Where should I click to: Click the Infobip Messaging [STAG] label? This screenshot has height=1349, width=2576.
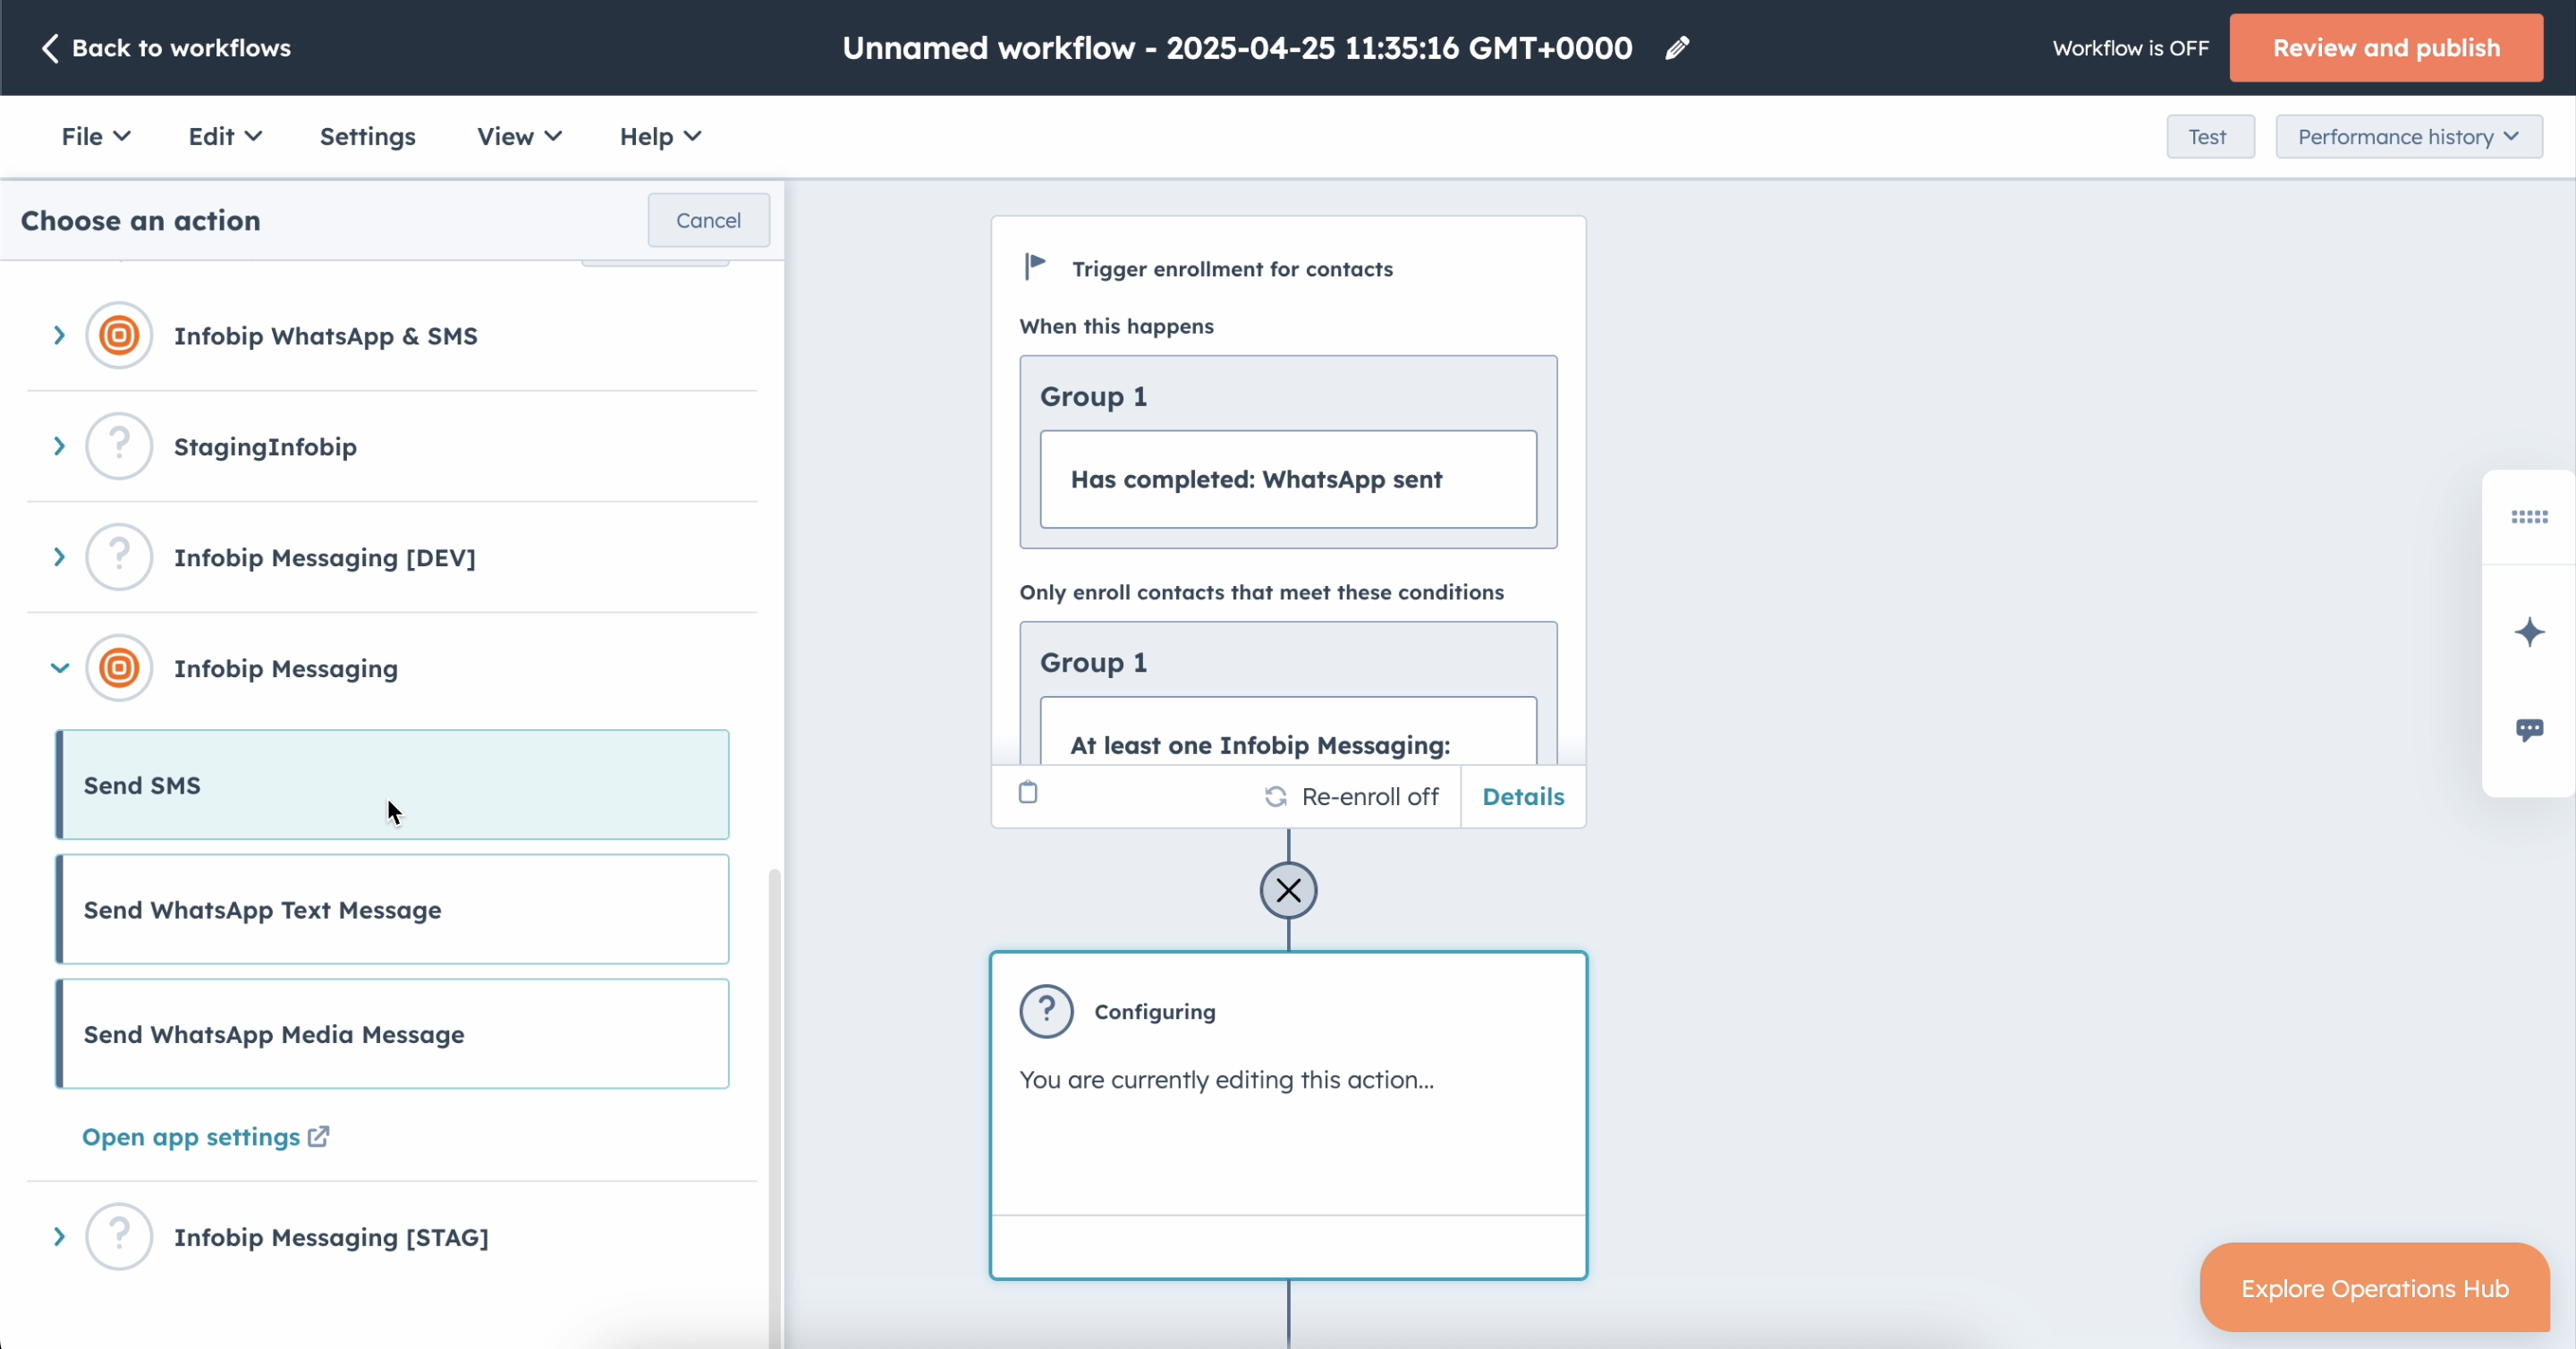pyautogui.click(x=331, y=1238)
